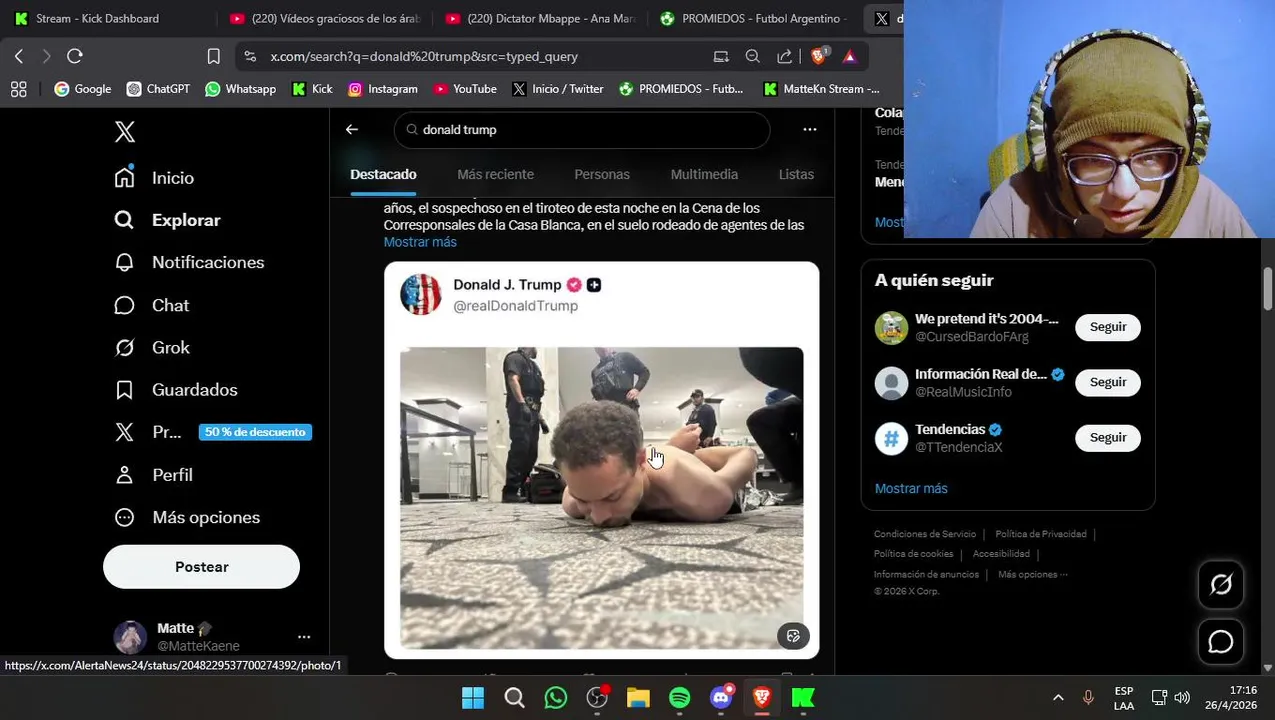
Task: Click browser back button
Action: [19, 56]
